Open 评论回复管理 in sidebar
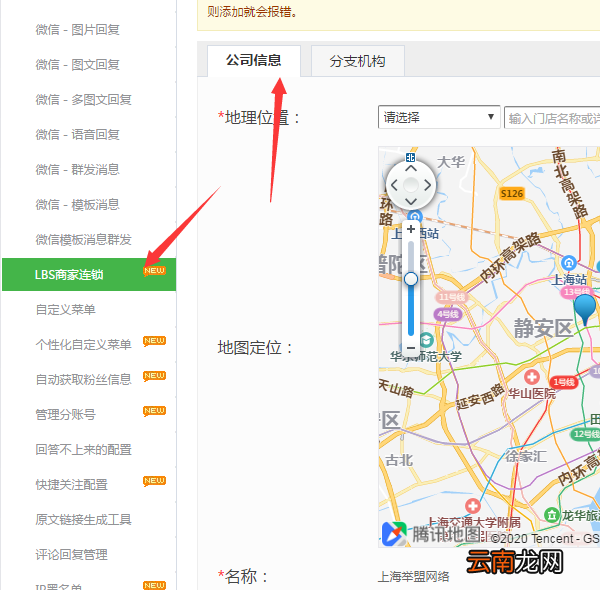The width and height of the screenshot is (600, 590). (x=72, y=554)
